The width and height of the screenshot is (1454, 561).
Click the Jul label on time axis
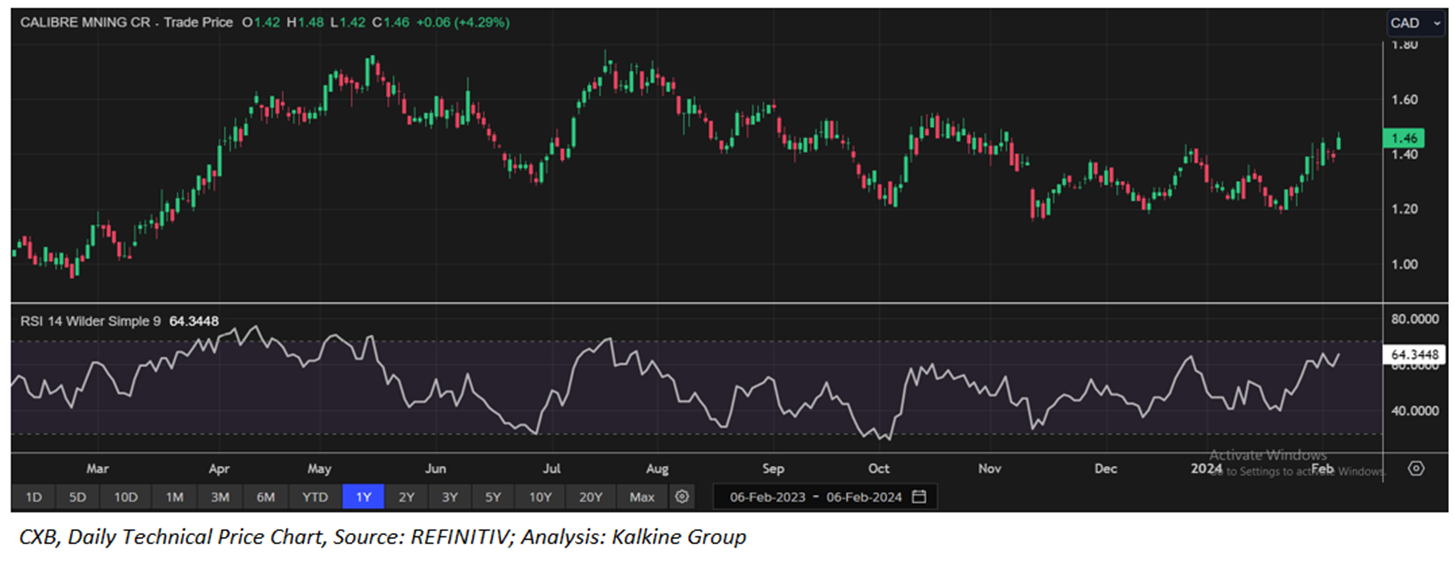coord(551,468)
